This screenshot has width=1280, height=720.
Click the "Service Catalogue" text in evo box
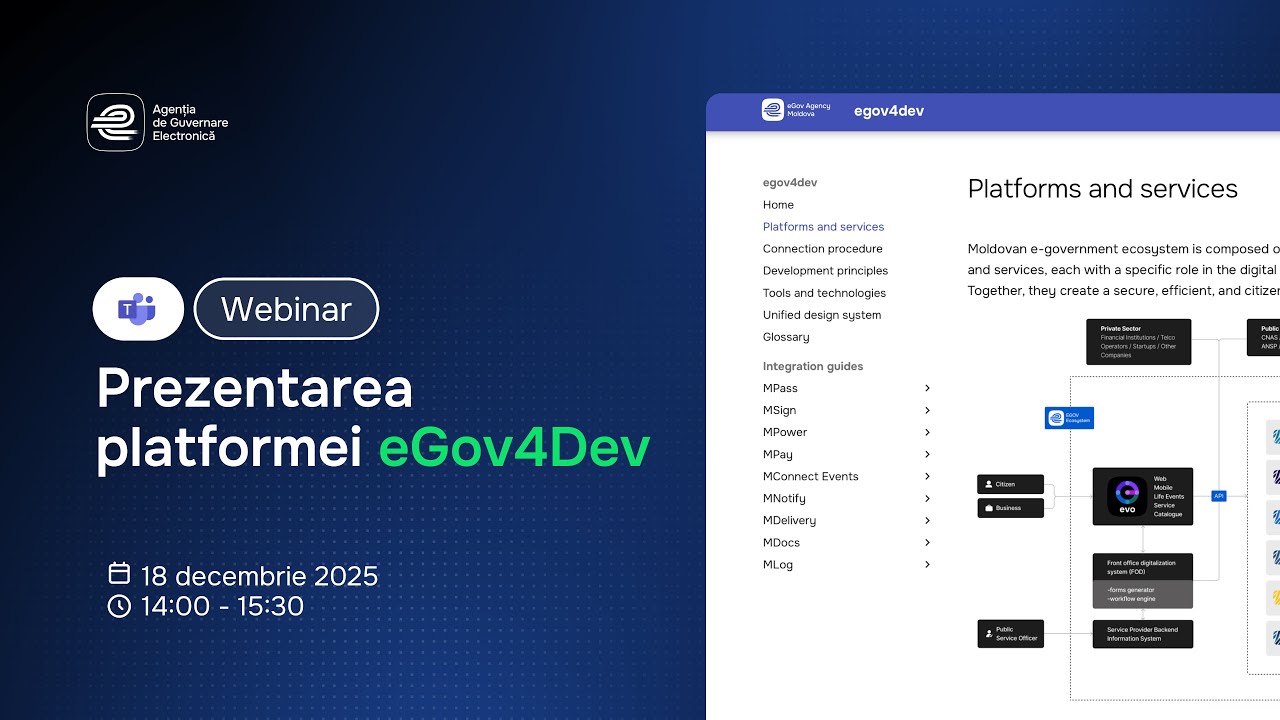(x=1168, y=510)
